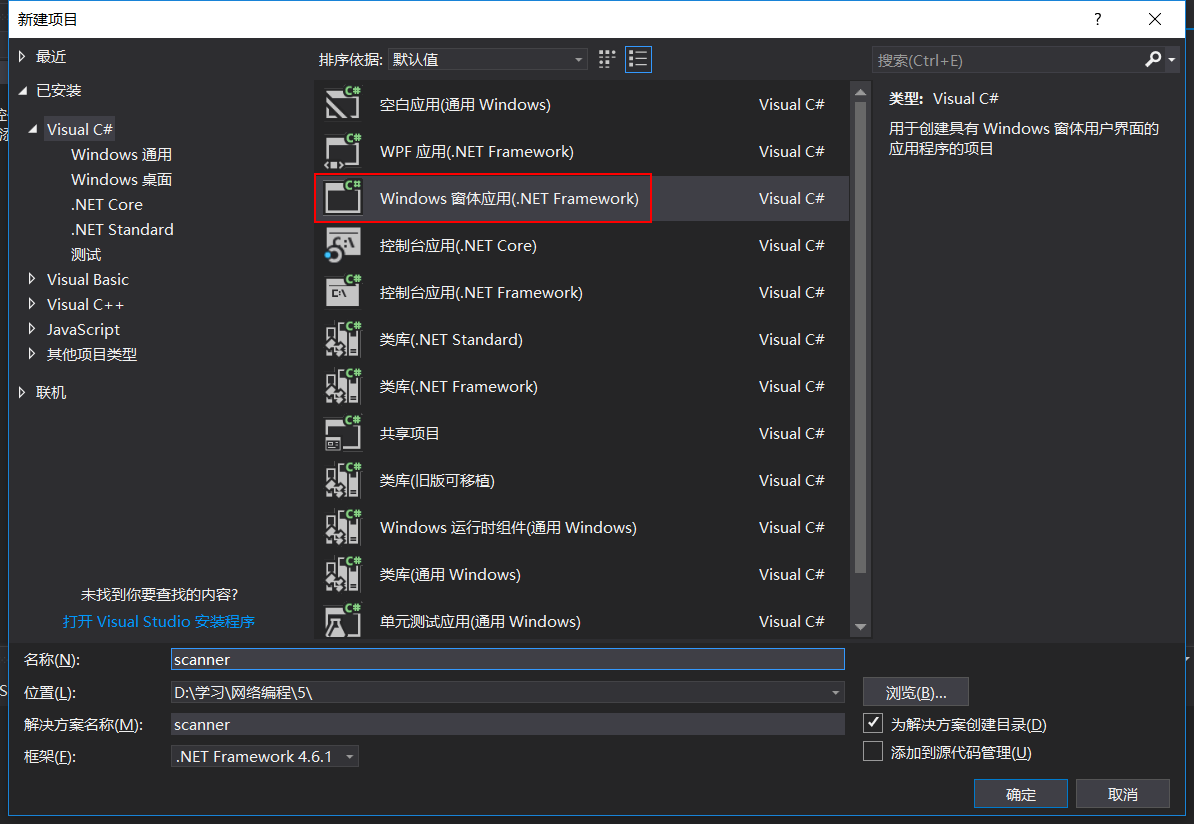
Task: Toggle create directory for solution checkbox
Action: 873,723
